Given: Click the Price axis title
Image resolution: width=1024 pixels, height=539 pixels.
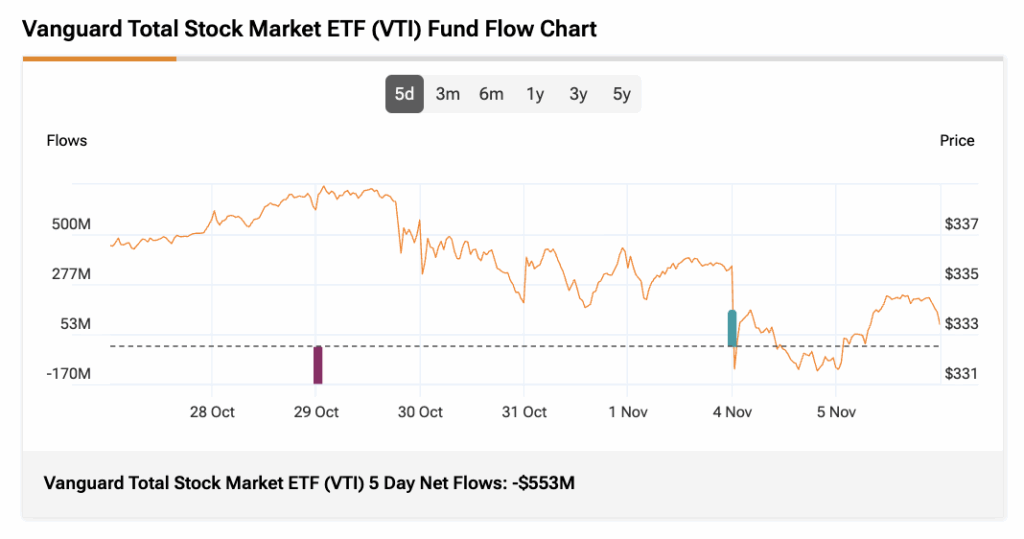Looking at the screenshot, I should point(957,141).
